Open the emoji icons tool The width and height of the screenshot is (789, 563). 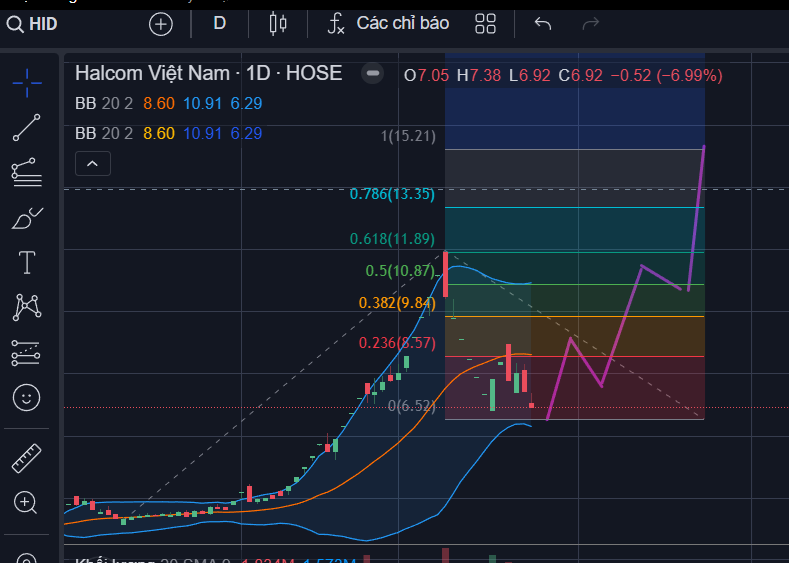(x=27, y=397)
